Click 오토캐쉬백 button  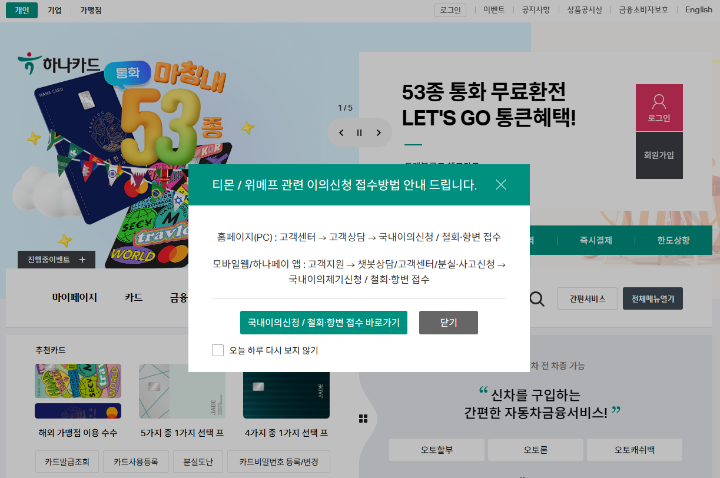point(635,450)
